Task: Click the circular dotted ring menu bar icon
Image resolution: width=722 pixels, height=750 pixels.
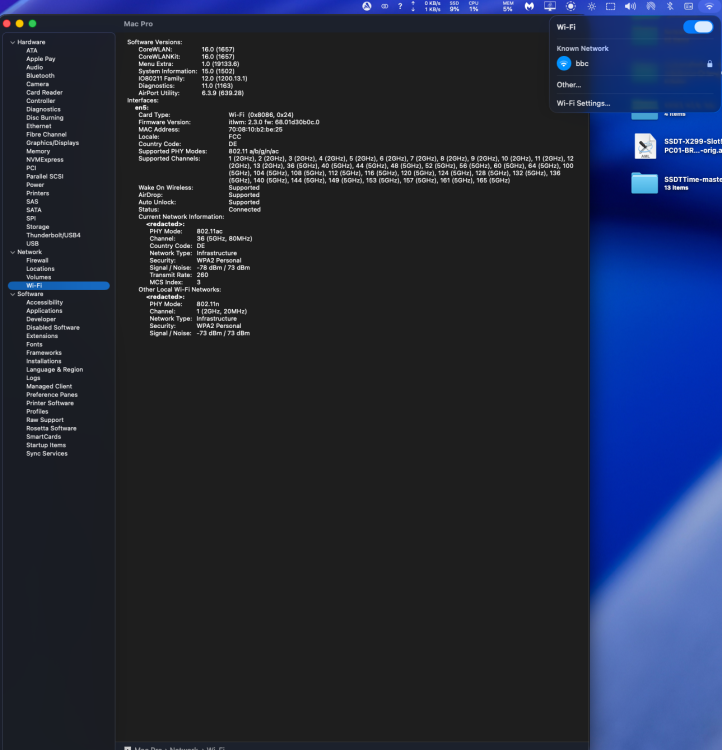Action: [x=571, y=6]
